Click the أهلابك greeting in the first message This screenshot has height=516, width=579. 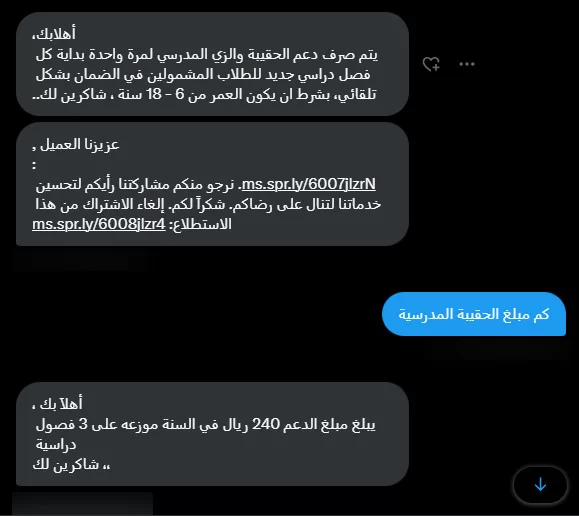[x=54, y=34]
